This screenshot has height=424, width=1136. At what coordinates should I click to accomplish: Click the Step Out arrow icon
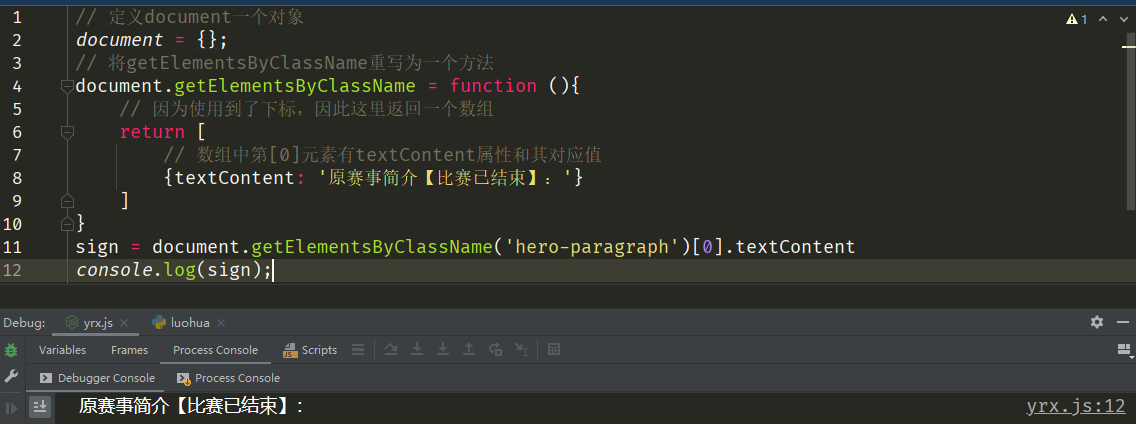click(469, 350)
